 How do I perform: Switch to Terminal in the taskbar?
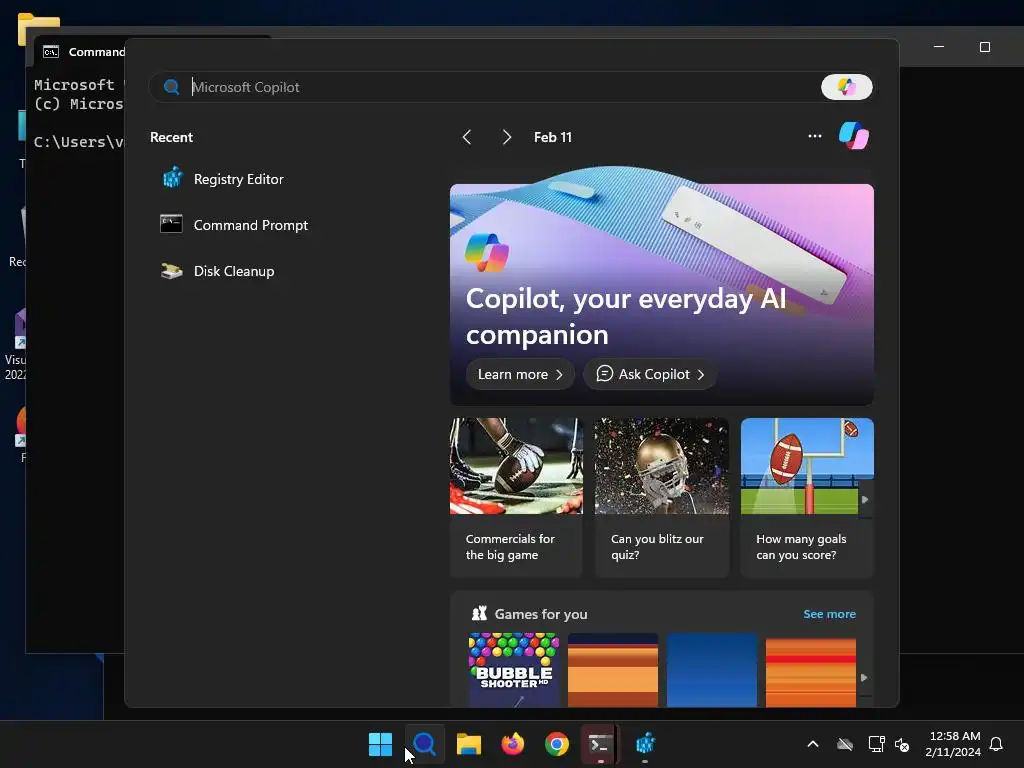tap(600, 744)
